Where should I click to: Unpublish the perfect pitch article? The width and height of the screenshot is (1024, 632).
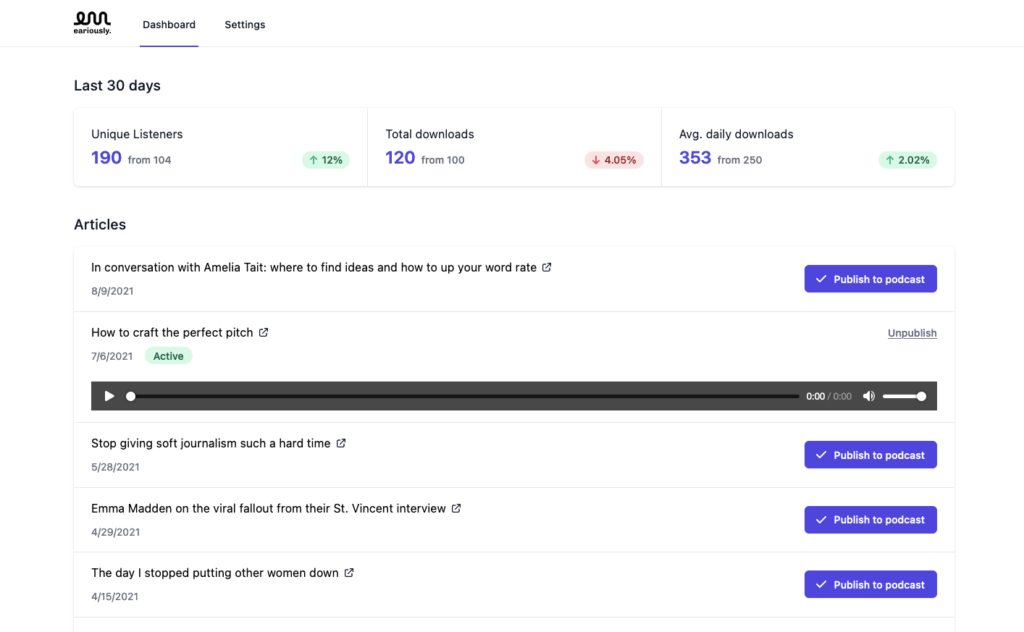912,333
